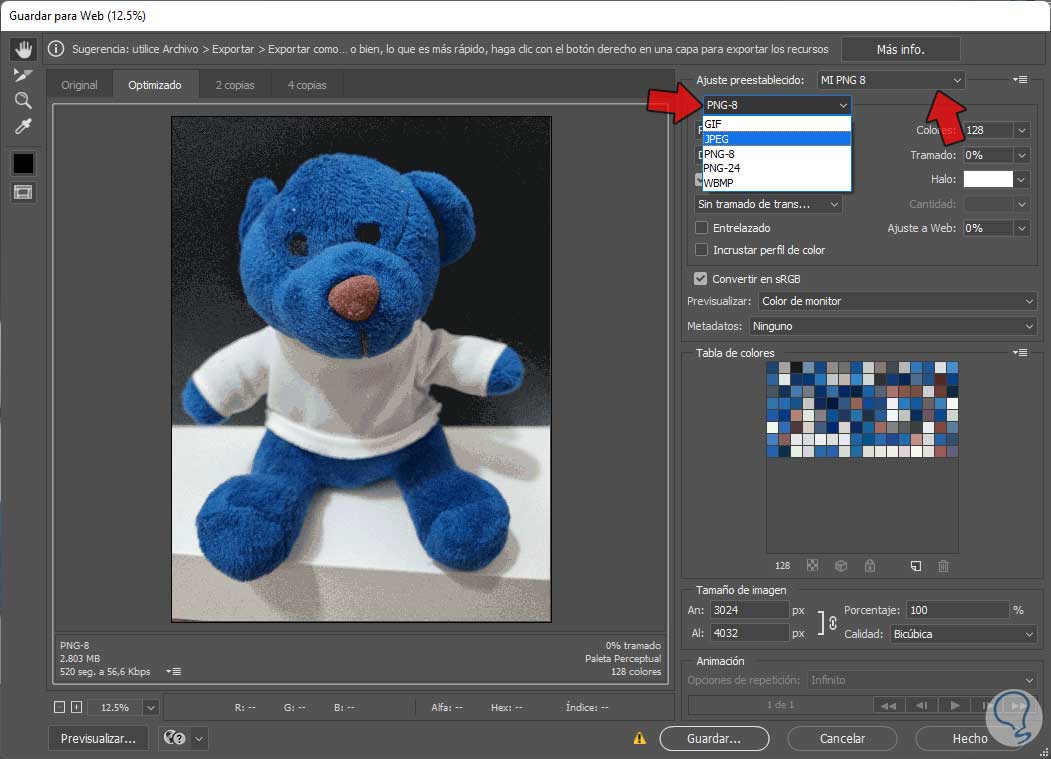Screen dimensions: 1051x759
Task: Click the Cancelar button
Action: pos(842,738)
